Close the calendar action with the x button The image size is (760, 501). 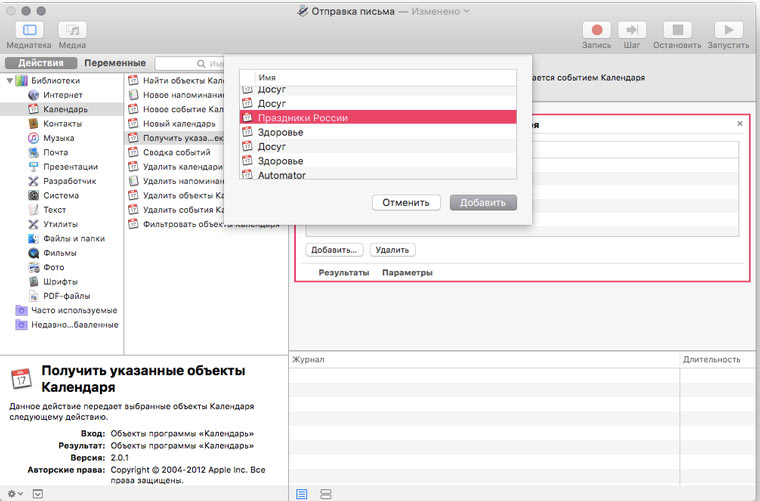[740, 123]
